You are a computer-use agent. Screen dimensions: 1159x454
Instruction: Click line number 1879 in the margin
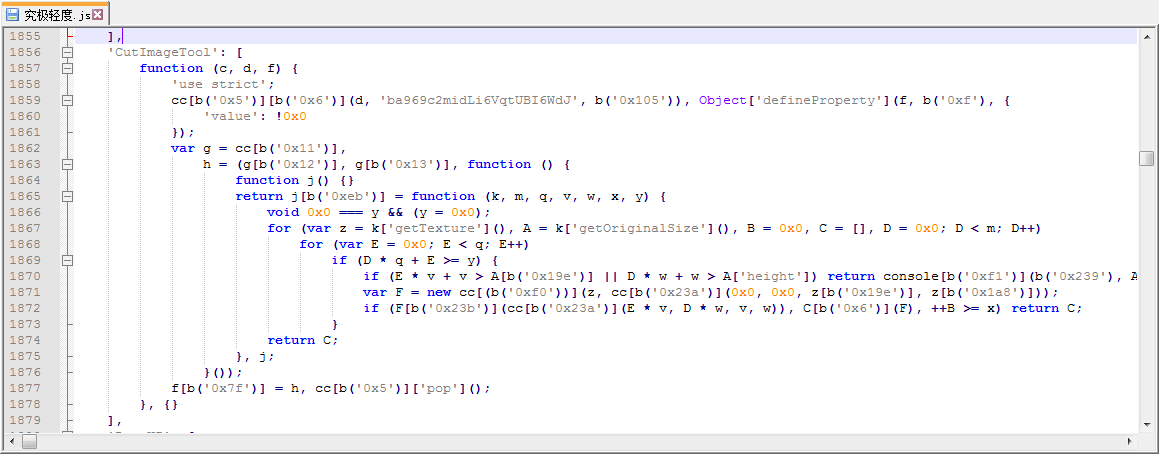point(24,420)
